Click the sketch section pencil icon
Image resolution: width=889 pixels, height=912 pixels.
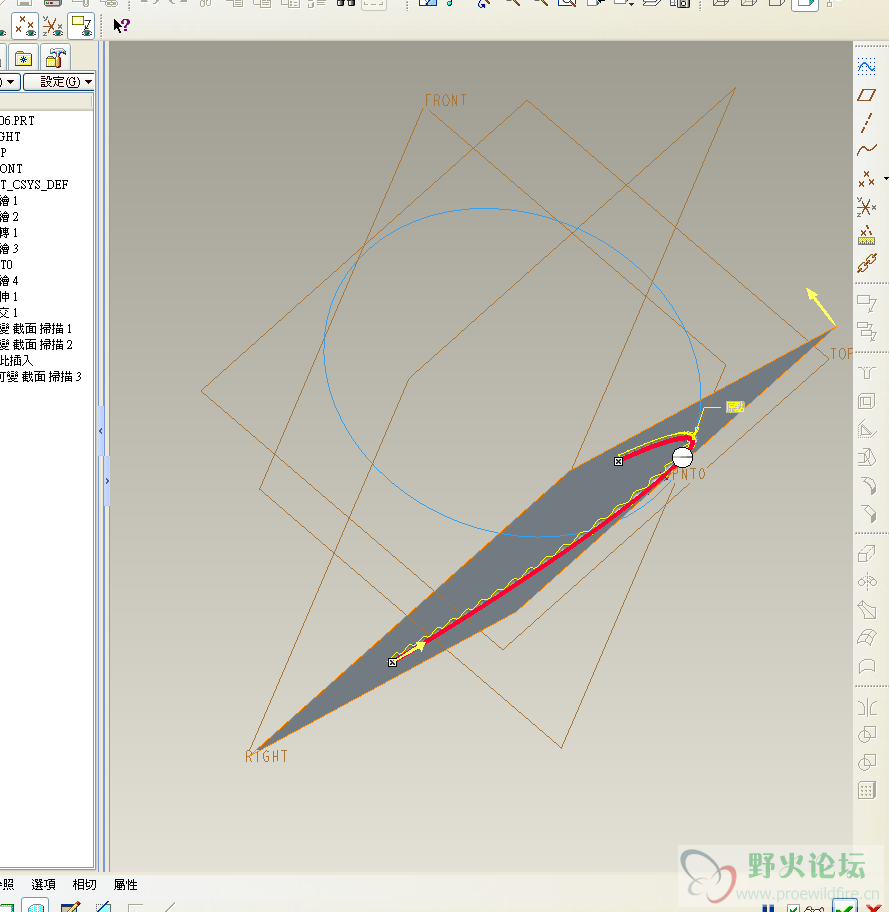coord(70,907)
